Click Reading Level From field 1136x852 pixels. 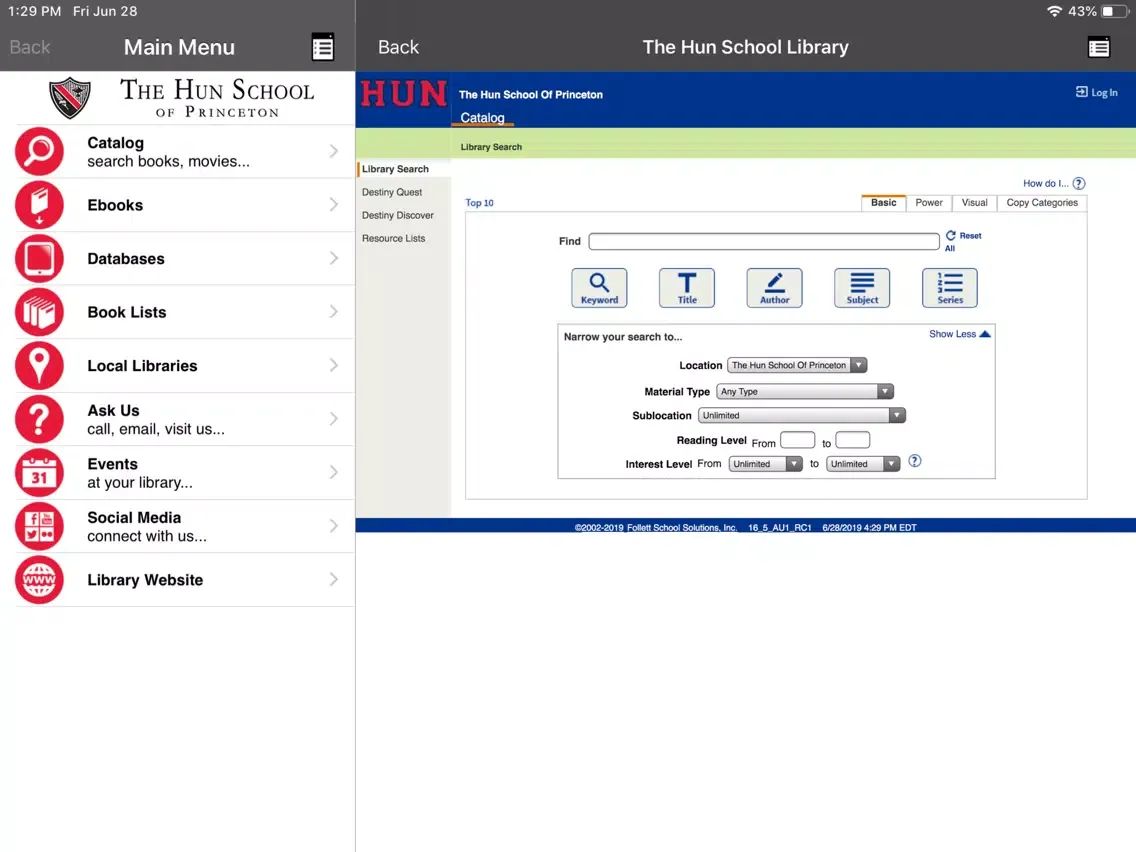click(x=797, y=440)
